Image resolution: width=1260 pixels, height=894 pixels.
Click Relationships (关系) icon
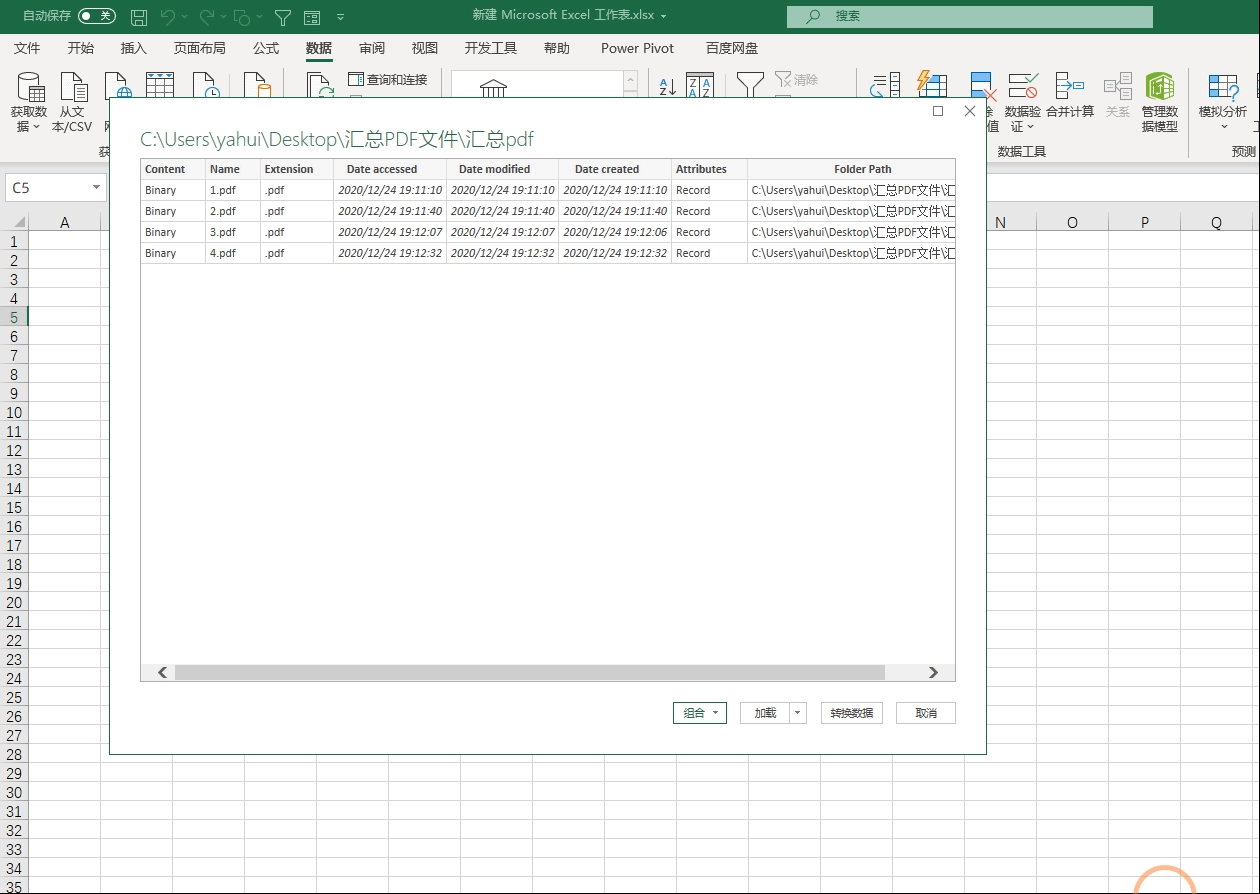[x=1118, y=96]
